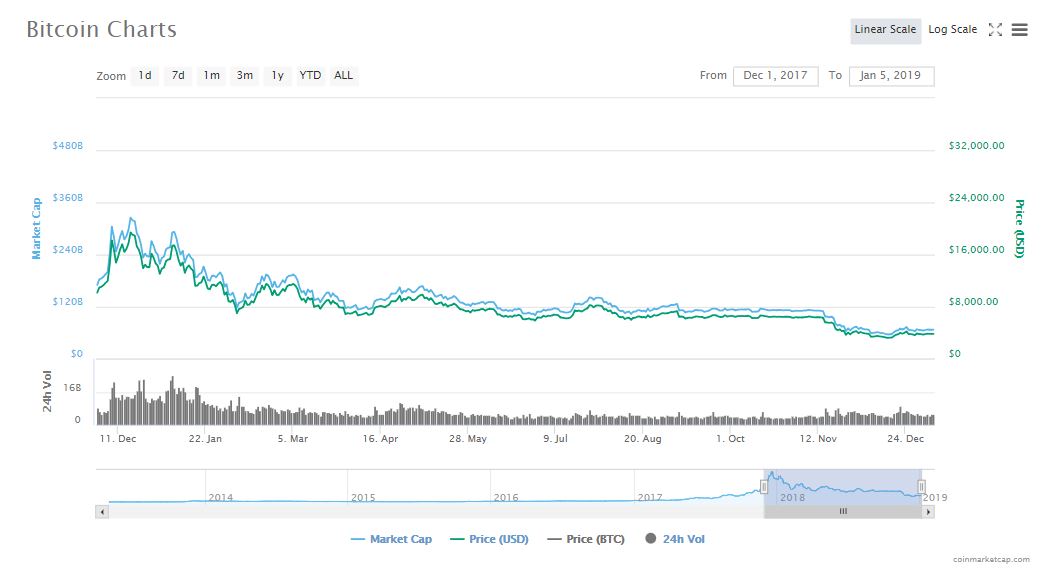Switch to Linear Scale
The height and width of the screenshot is (583, 1046).
(x=885, y=30)
